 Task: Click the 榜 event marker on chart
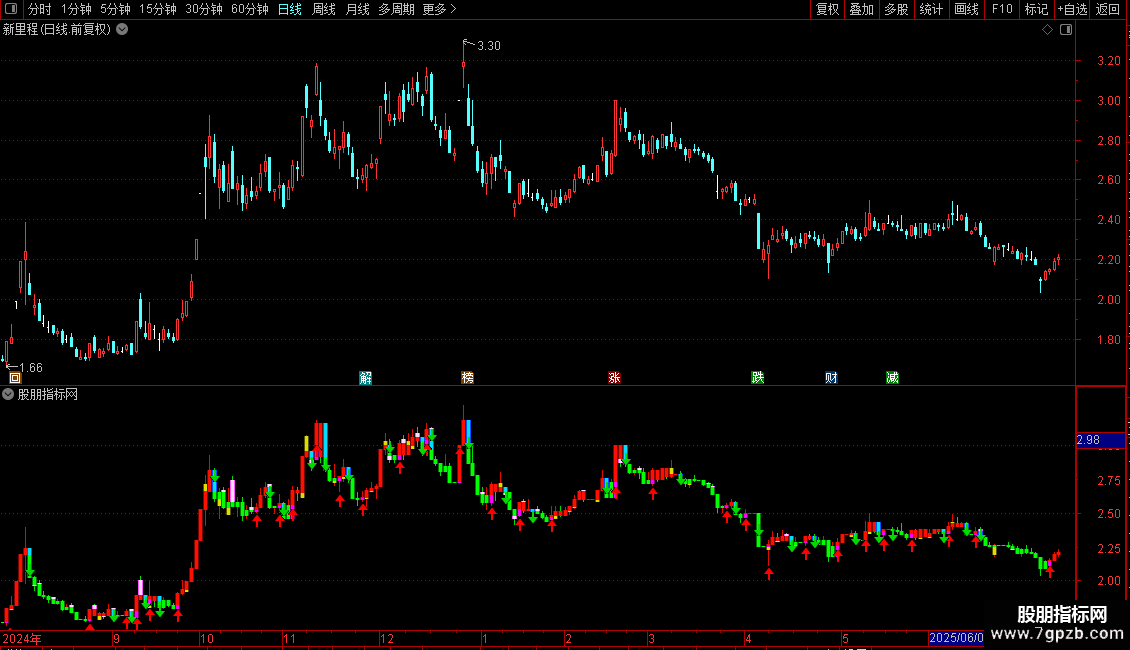click(x=468, y=378)
